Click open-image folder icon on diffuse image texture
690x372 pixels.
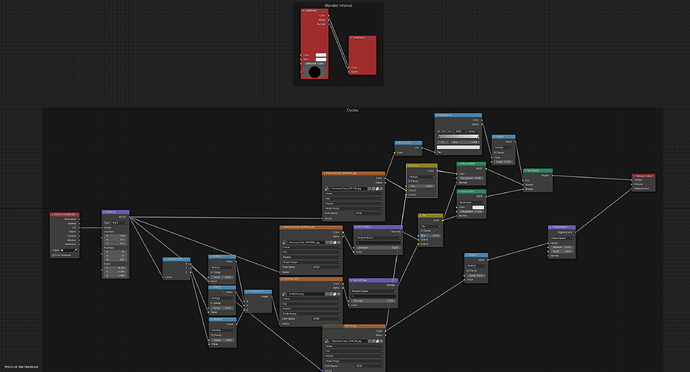(377, 188)
